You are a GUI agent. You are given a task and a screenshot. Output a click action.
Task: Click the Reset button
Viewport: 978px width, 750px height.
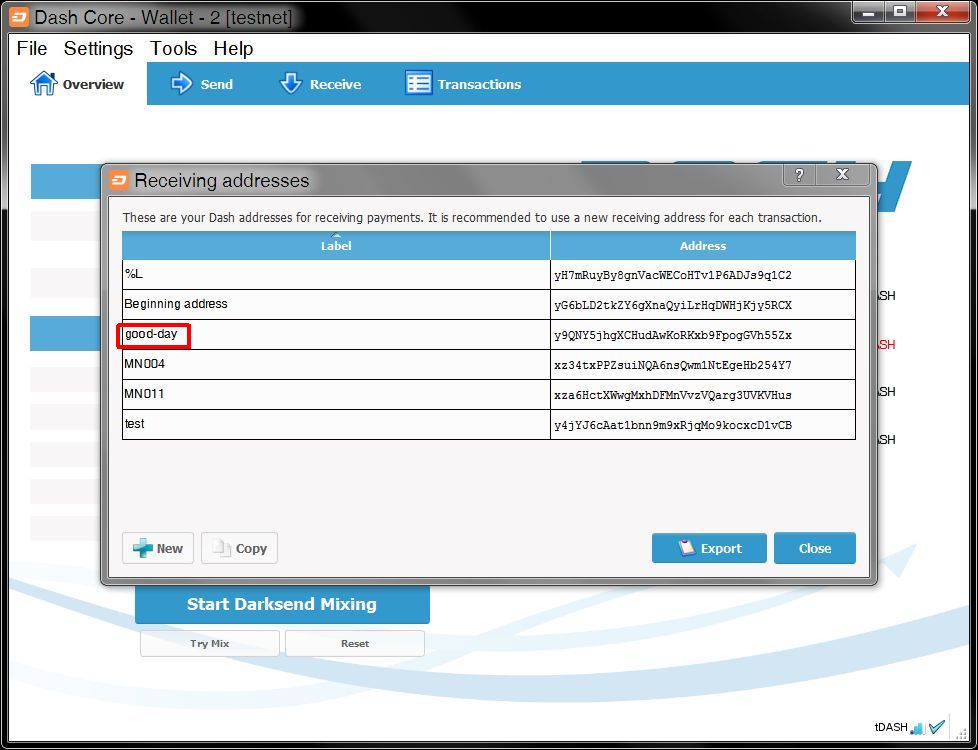[355, 643]
